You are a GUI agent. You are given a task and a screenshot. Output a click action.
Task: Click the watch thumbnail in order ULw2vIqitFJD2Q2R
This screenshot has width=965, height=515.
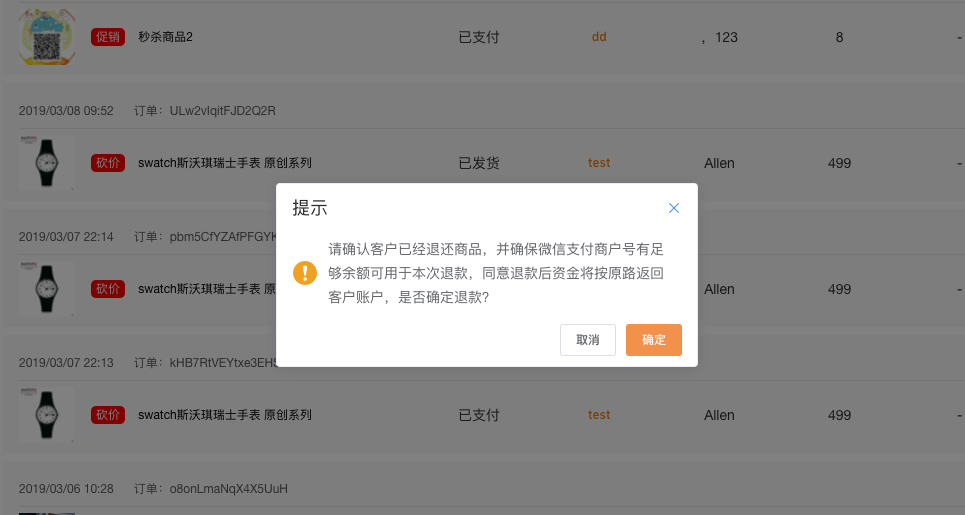(47, 163)
